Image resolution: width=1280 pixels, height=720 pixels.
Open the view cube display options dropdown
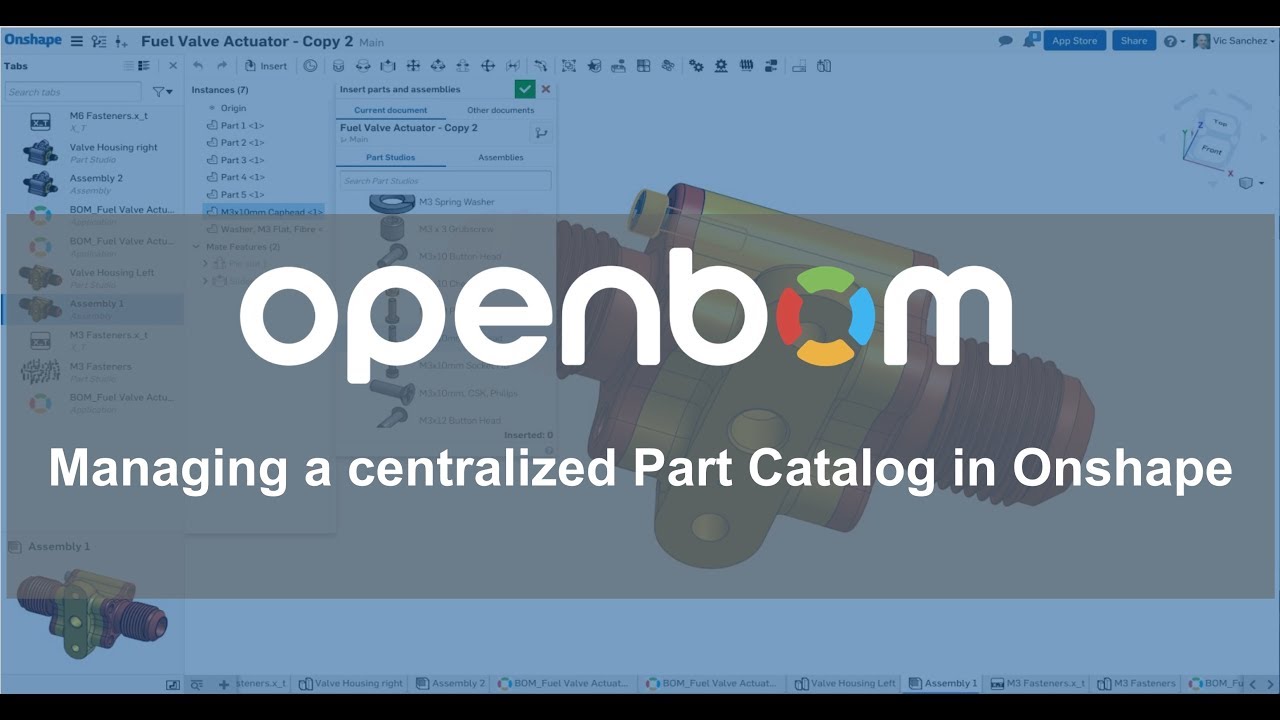tap(1251, 183)
